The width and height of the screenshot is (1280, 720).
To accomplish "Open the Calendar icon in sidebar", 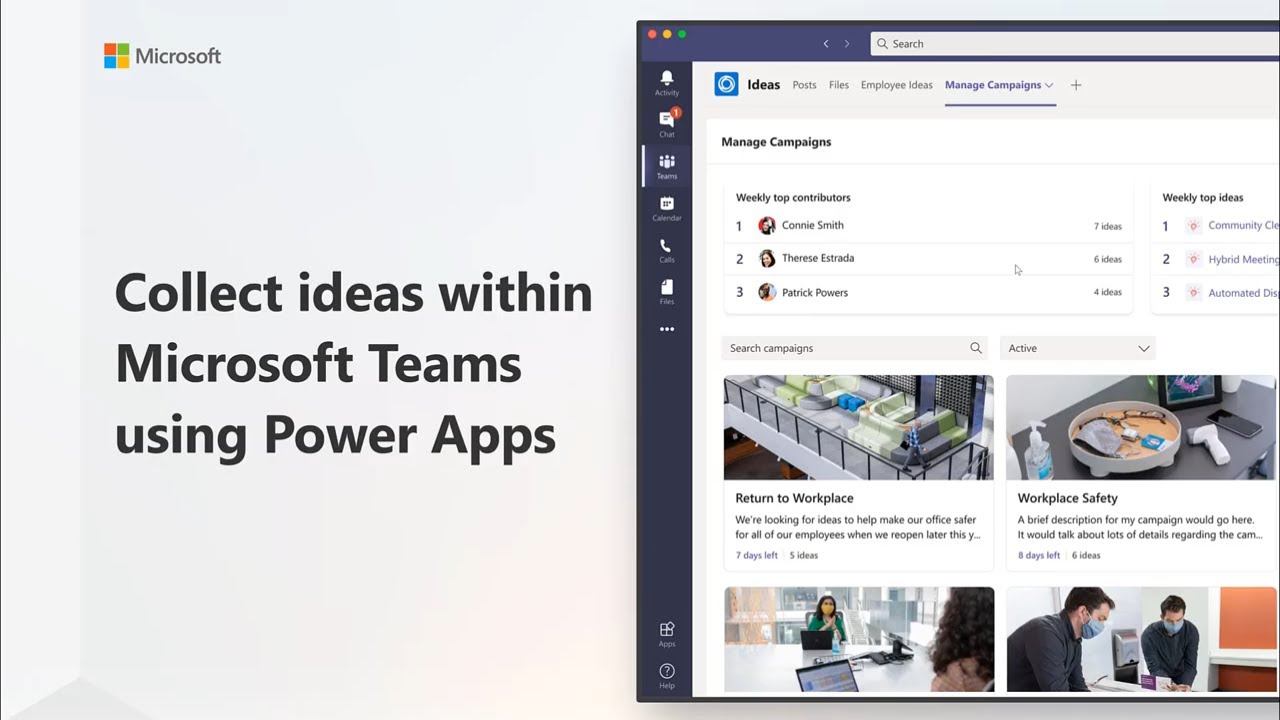I will pyautogui.click(x=667, y=203).
